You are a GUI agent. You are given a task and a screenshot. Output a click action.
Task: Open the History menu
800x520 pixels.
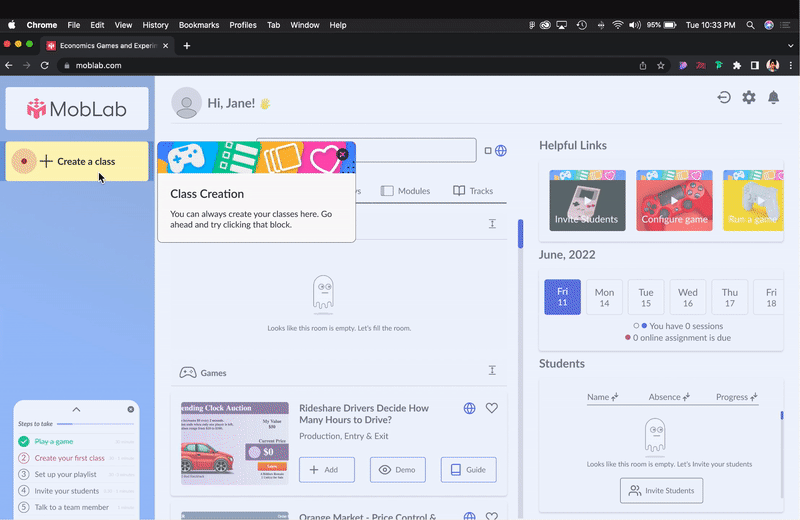click(155, 25)
